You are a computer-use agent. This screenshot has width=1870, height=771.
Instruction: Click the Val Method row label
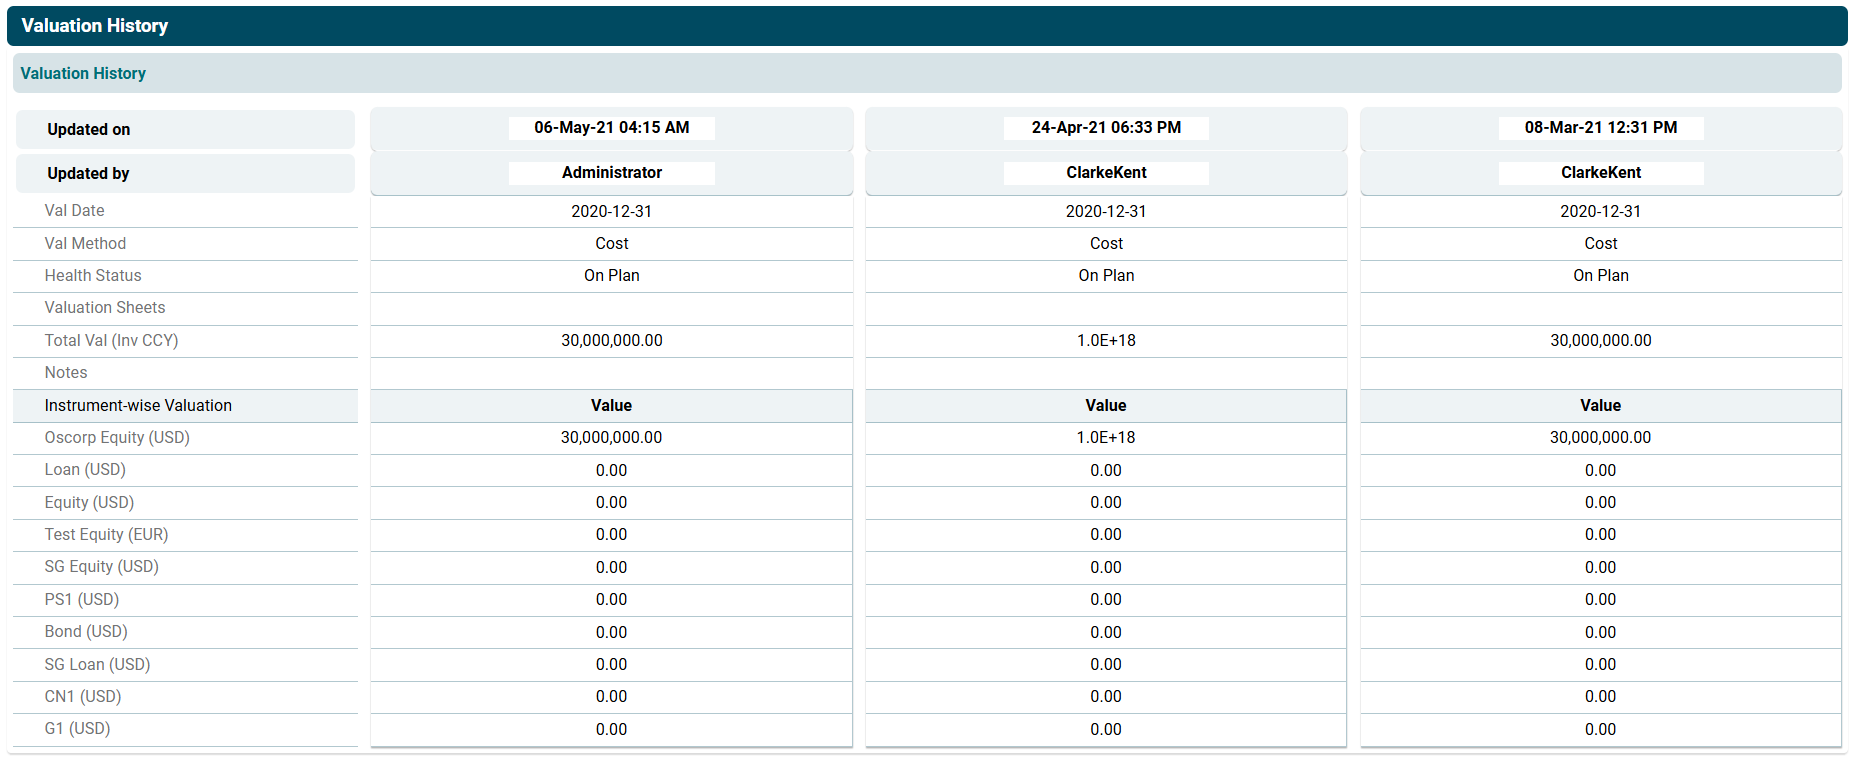tap(85, 243)
